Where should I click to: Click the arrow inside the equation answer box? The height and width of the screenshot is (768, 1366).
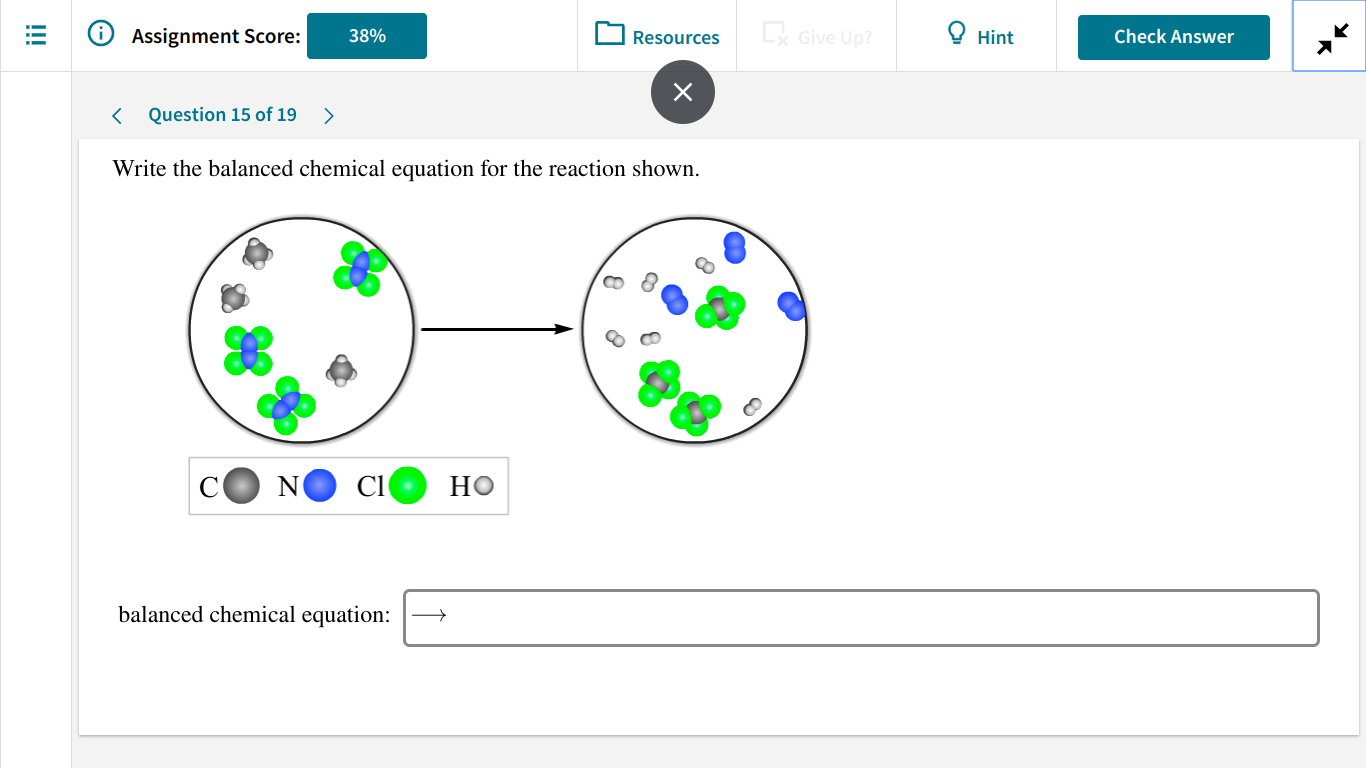pos(430,616)
